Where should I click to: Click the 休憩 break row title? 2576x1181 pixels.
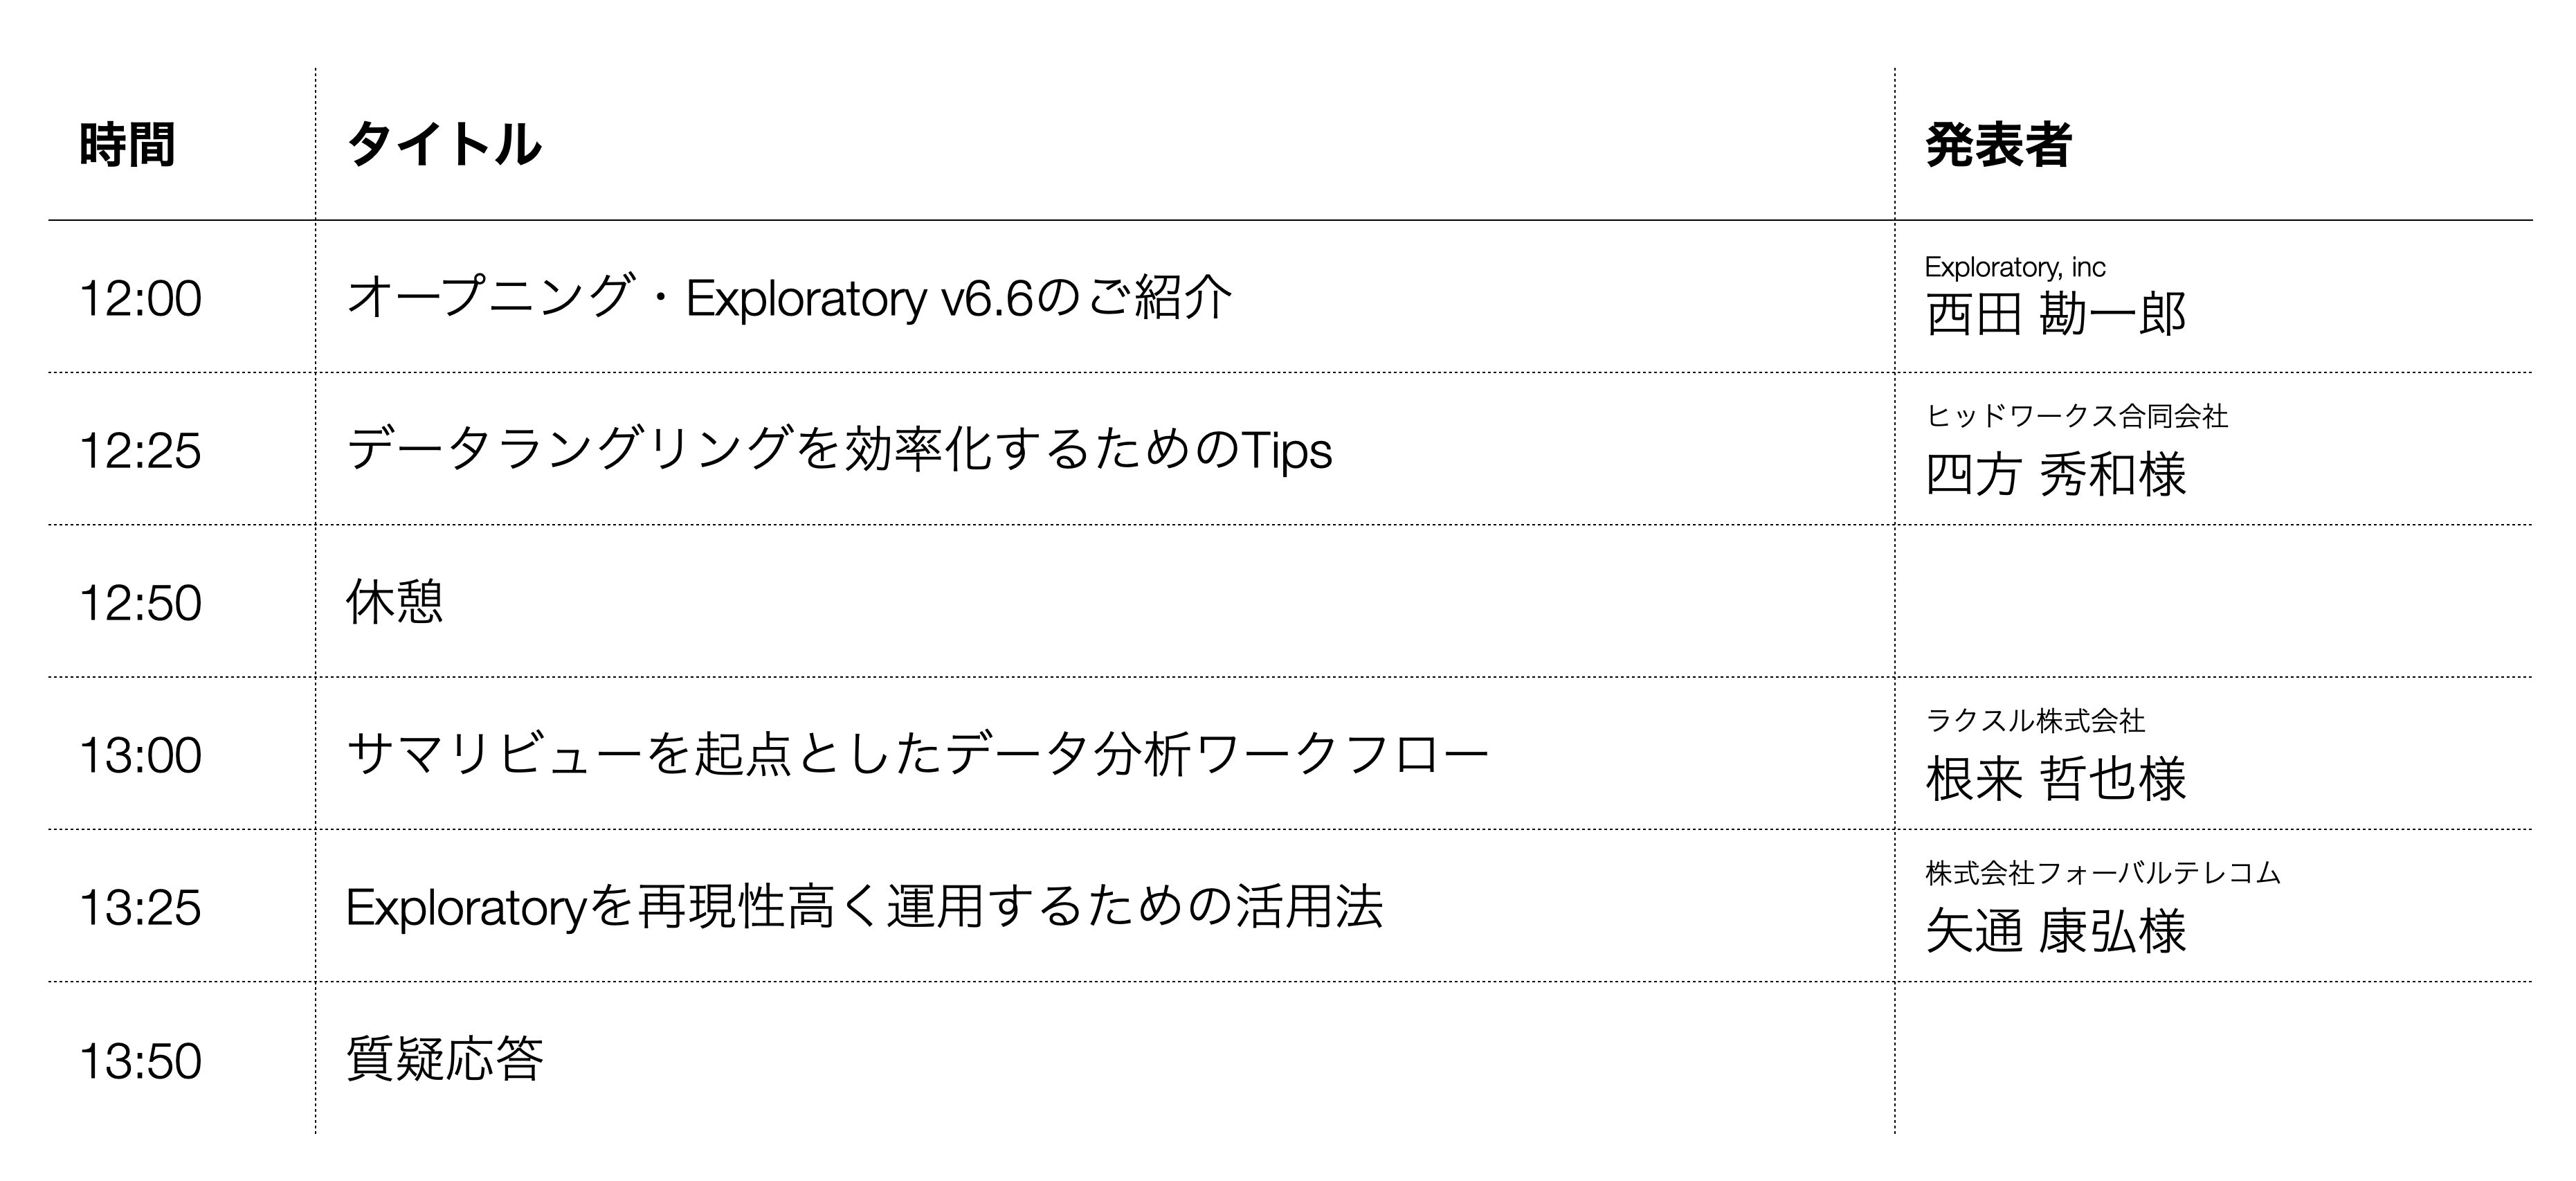[394, 602]
